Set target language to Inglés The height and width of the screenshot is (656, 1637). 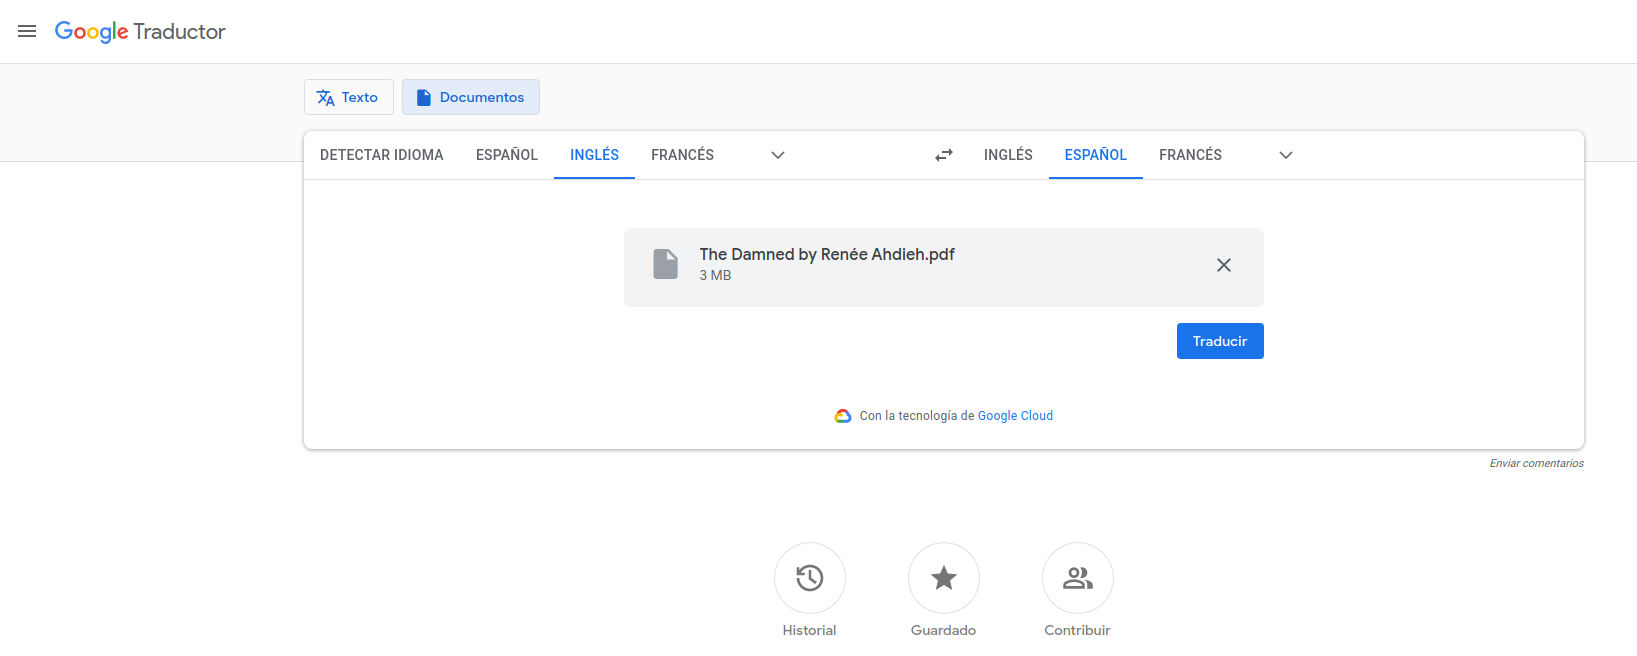point(1008,155)
